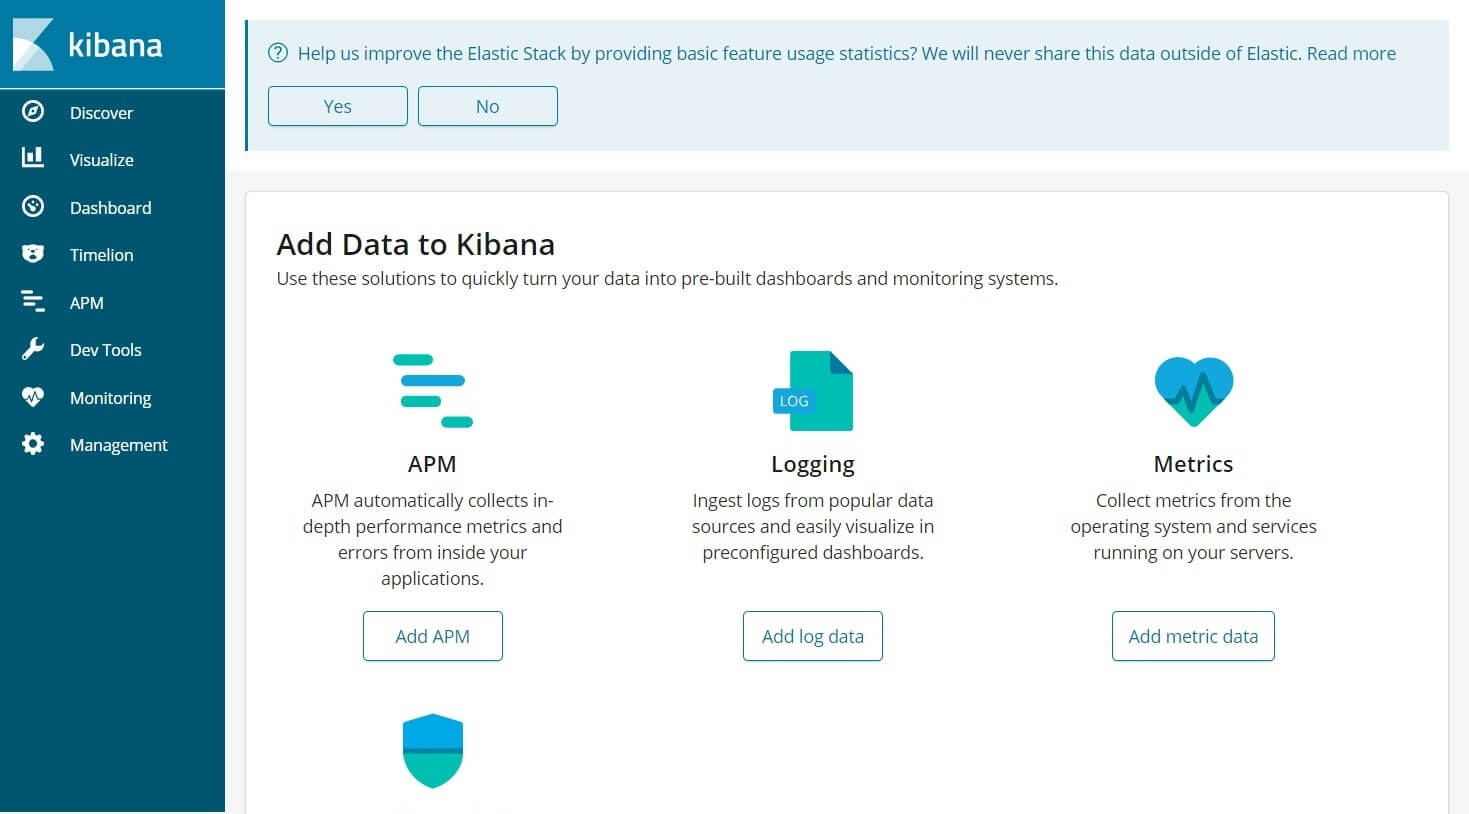Click the Dev Tools wrench icon
This screenshot has width=1469, height=814.
pos(33,349)
